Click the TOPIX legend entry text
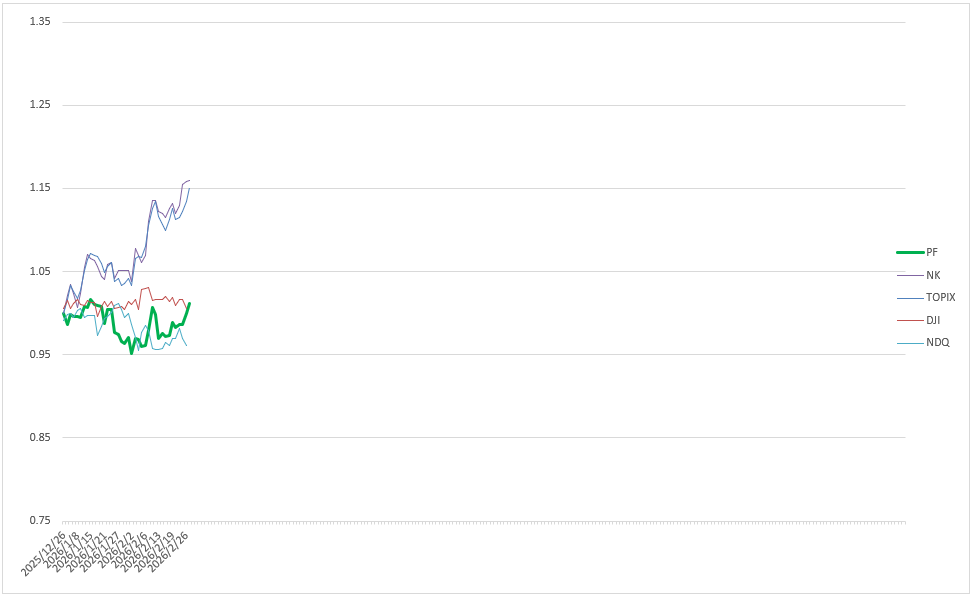The height and width of the screenshot is (595, 973). pos(940,297)
